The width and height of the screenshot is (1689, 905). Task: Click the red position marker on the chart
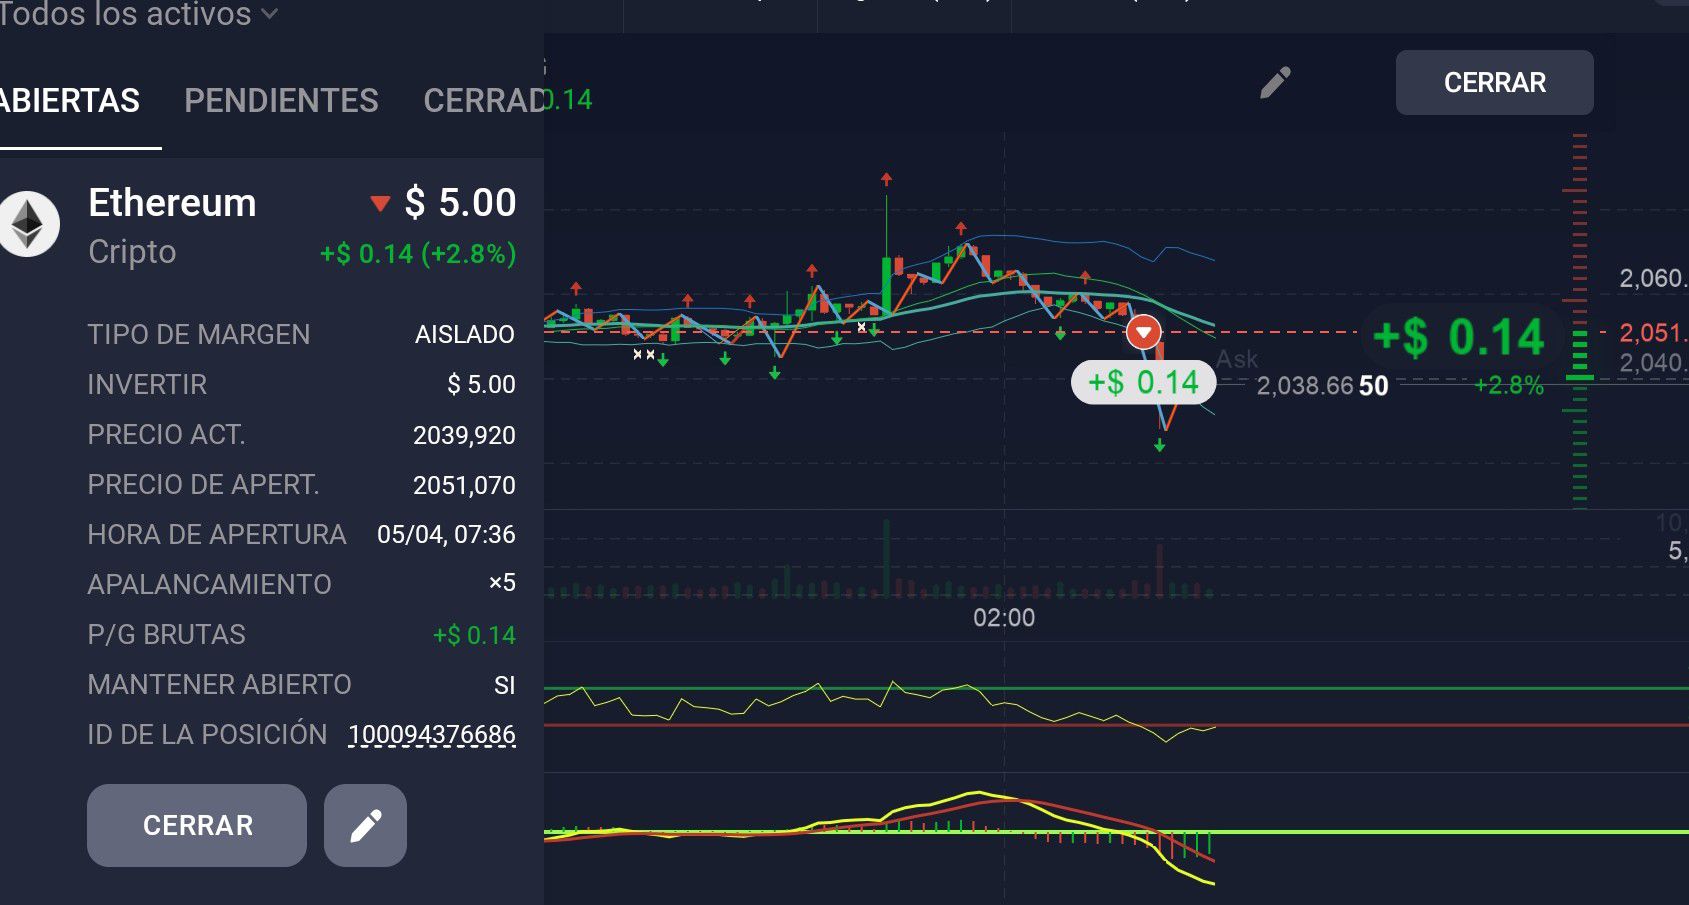1143,332
